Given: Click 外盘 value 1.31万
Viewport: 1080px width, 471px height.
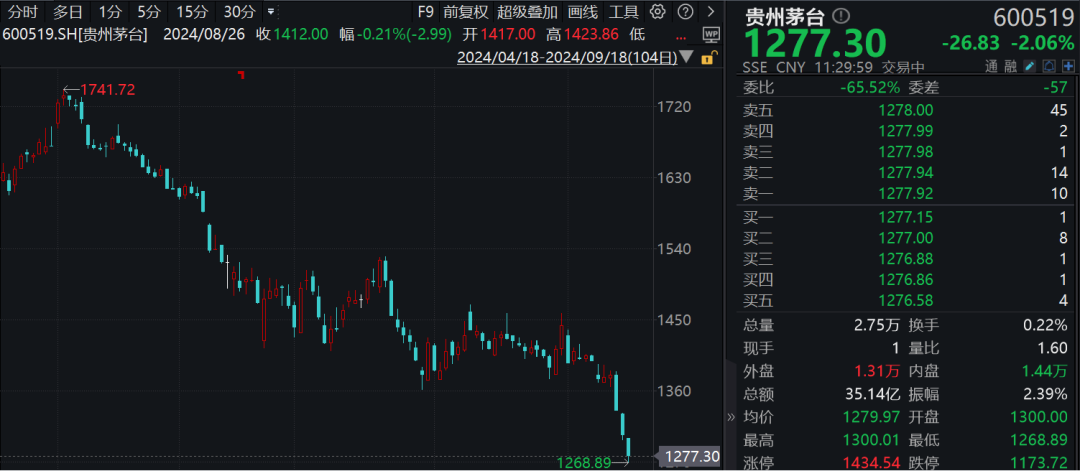Looking at the screenshot, I should click(x=877, y=371).
